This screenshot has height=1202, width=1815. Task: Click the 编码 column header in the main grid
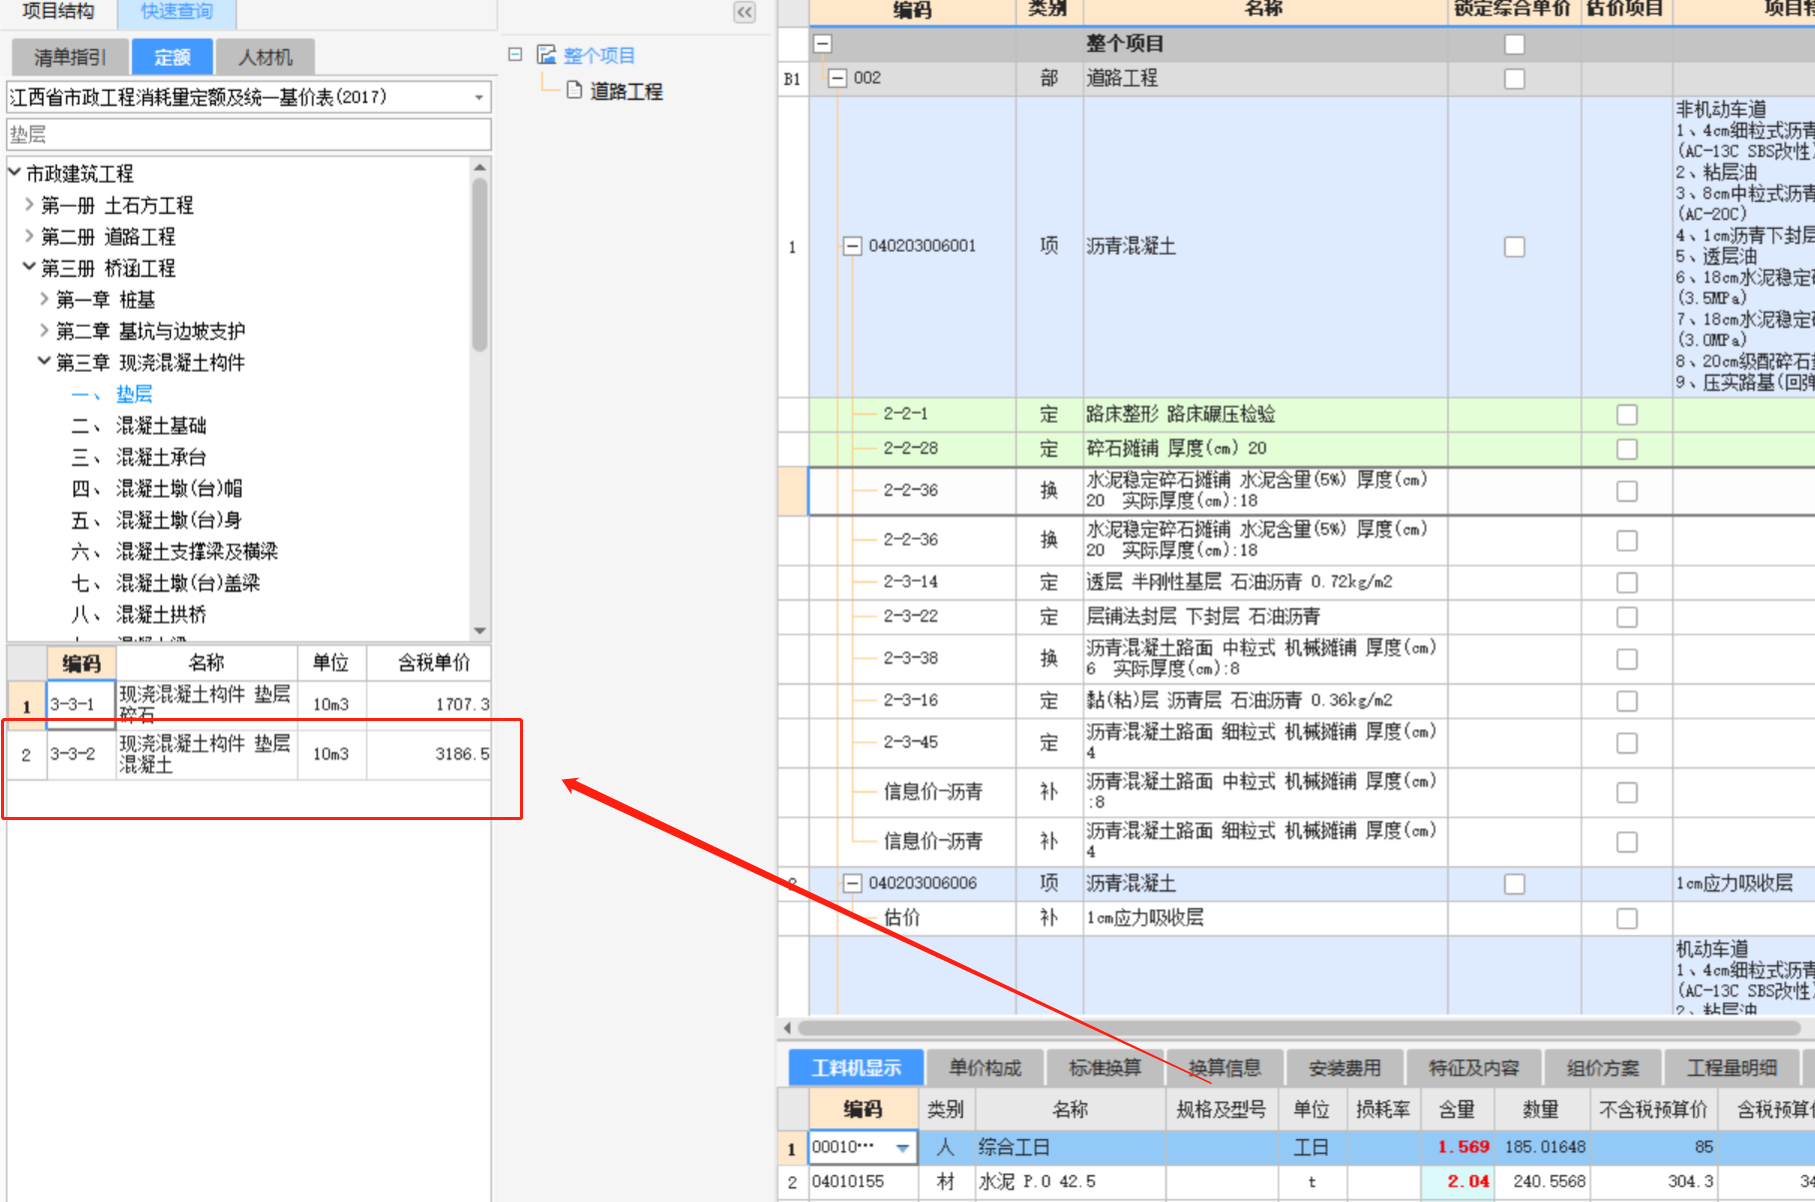coord(912,11)
